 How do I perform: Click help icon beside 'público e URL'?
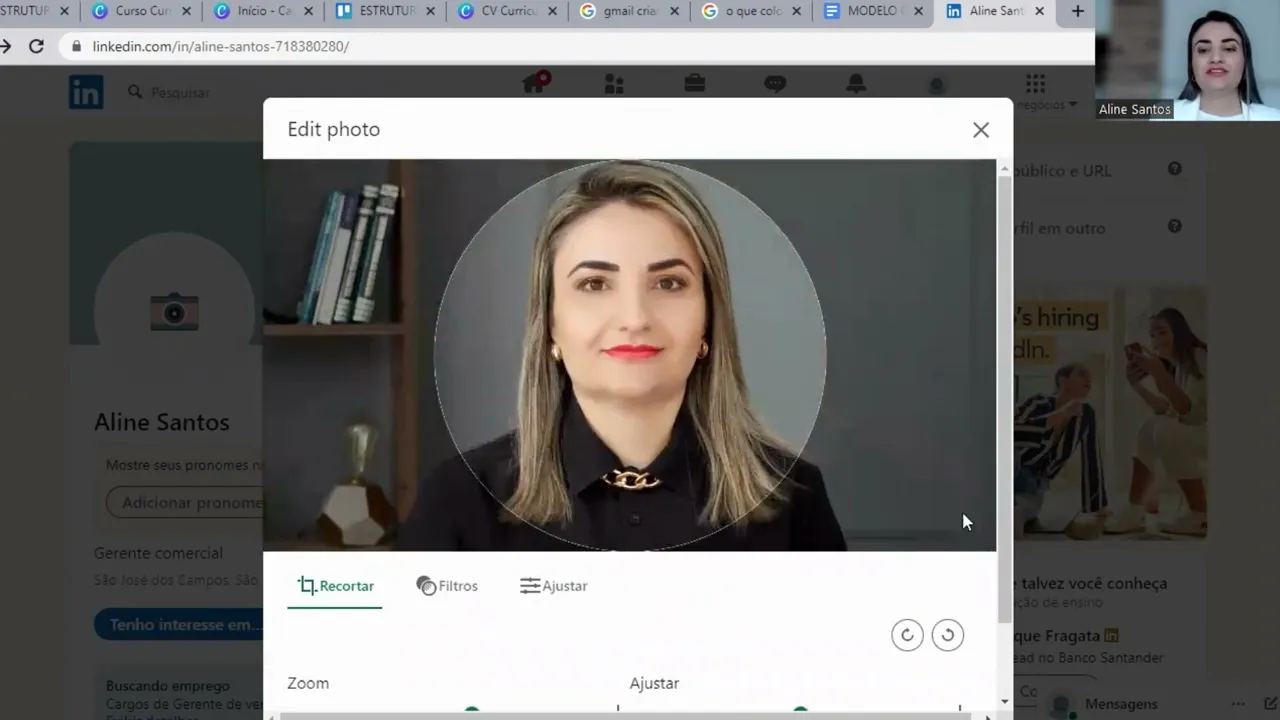click(x=1175, y=169)
